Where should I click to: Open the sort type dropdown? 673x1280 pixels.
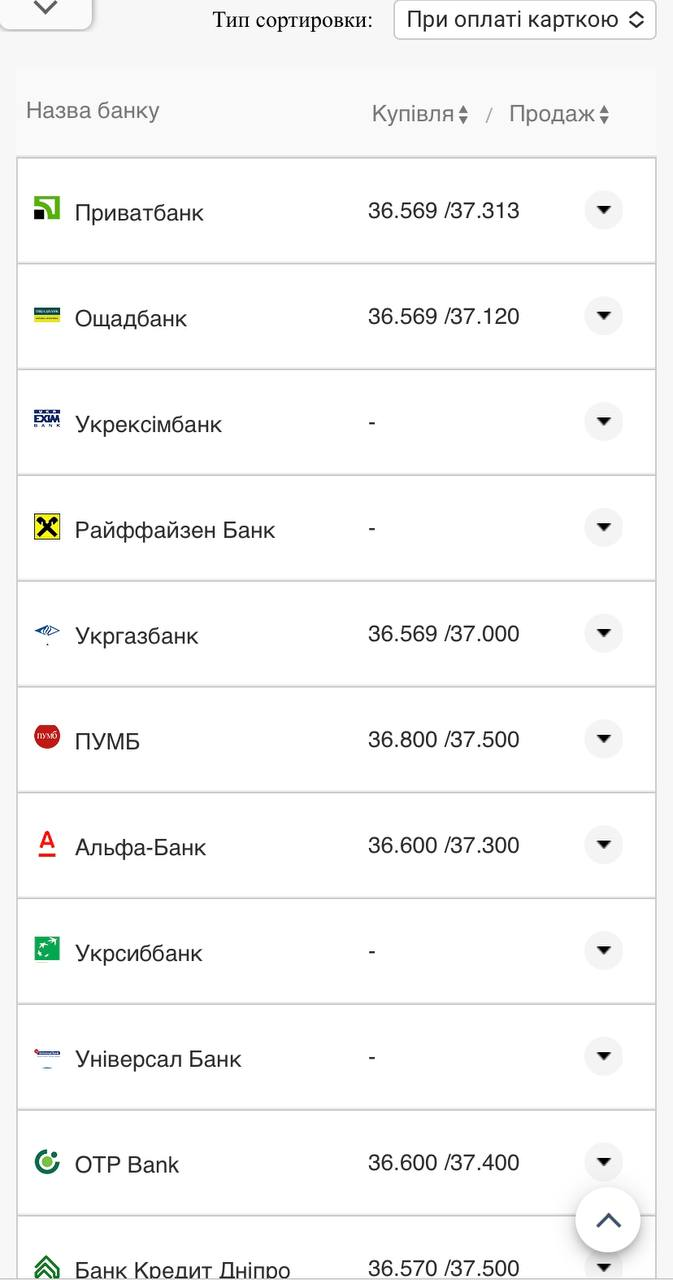pos(525,20)
